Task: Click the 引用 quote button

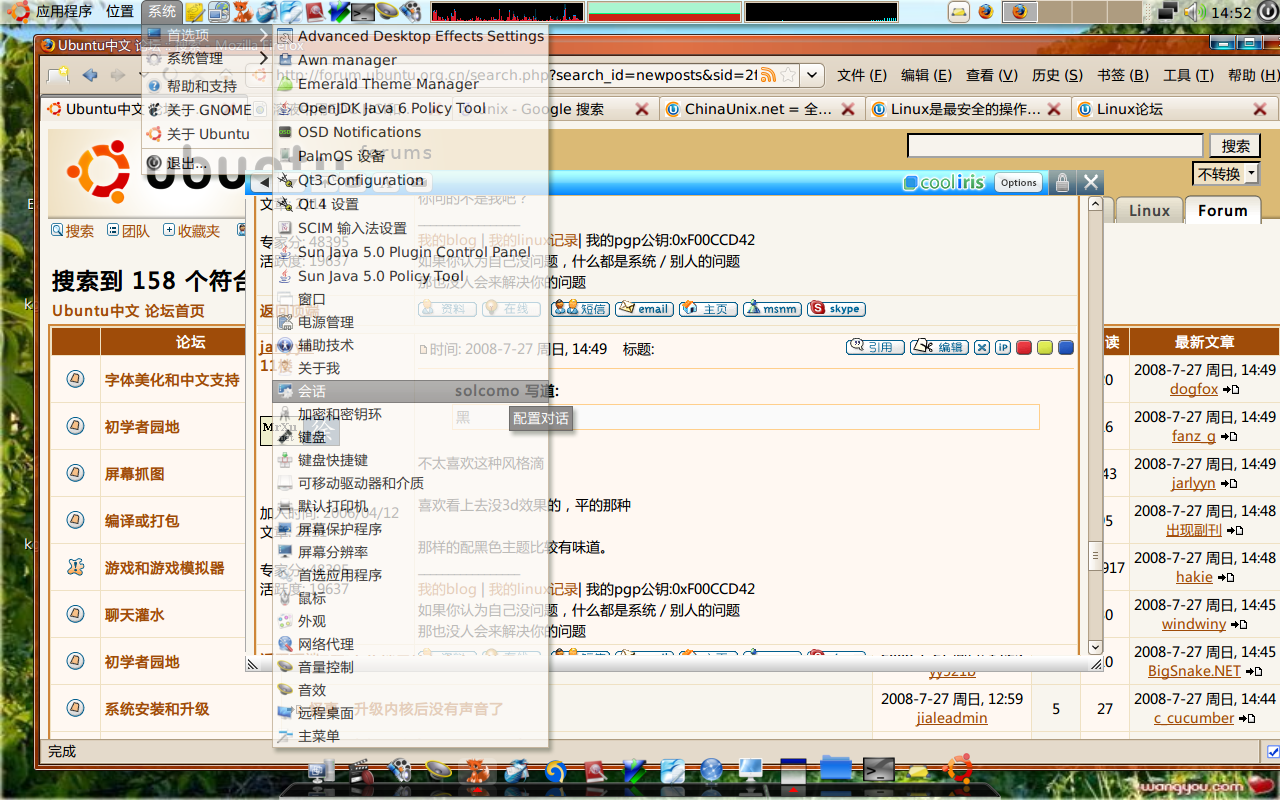Action: point(875,347)
